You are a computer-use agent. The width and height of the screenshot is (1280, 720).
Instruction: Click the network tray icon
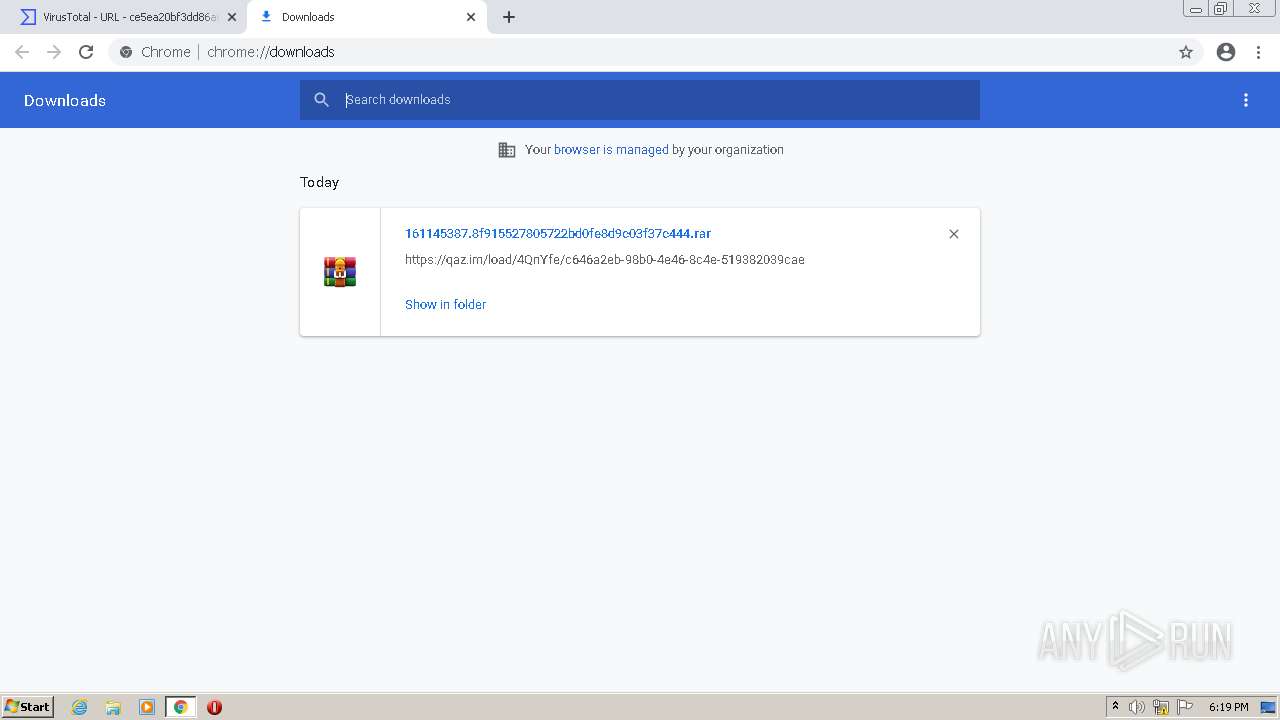tap(1161, 707)
